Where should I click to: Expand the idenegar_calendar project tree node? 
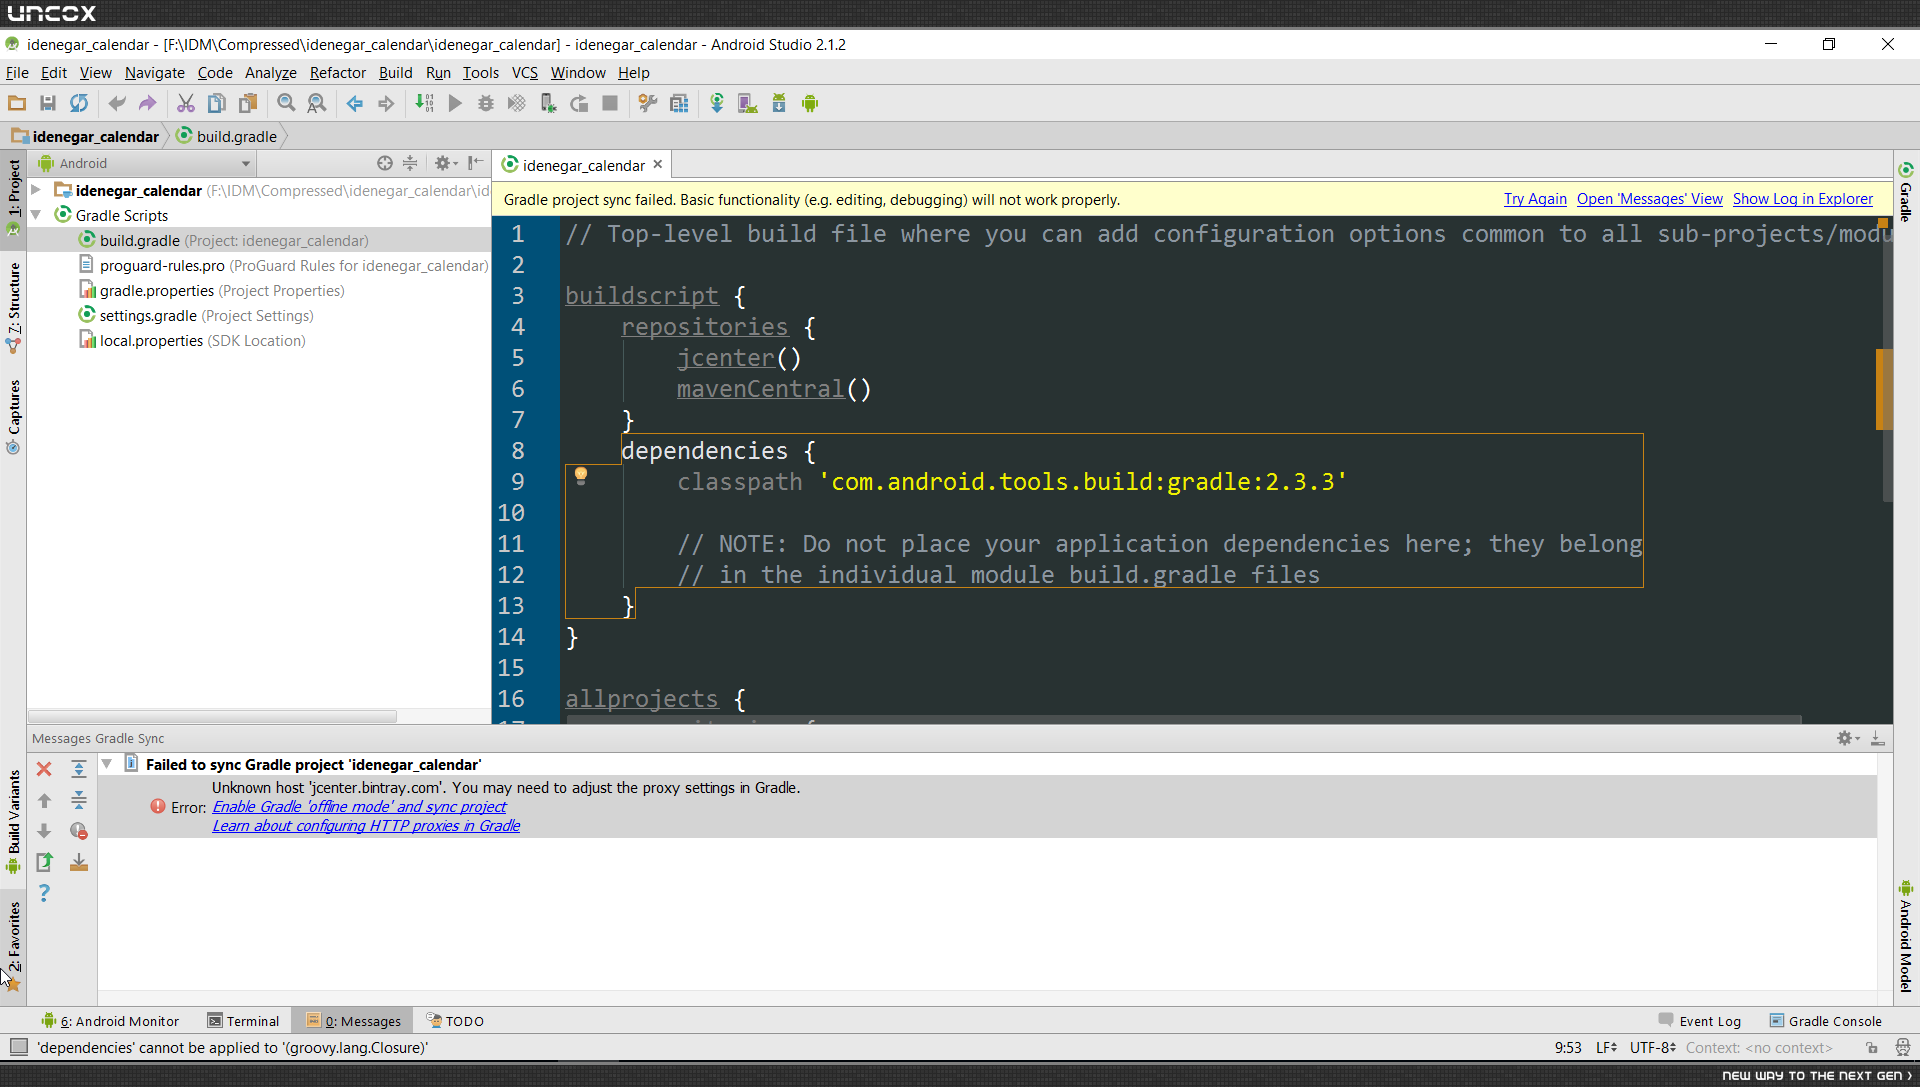[36, 190]
